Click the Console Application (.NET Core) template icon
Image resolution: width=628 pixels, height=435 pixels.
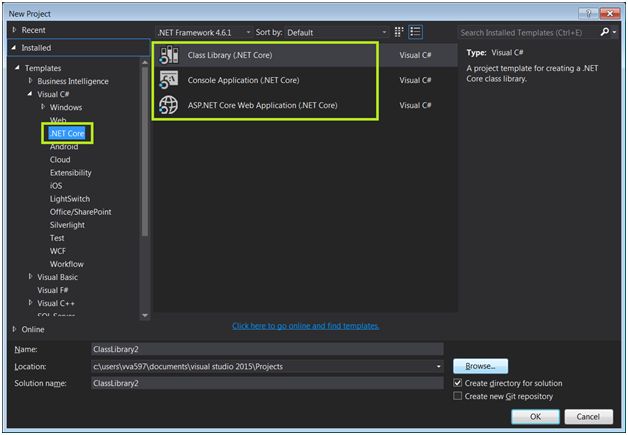169,80
